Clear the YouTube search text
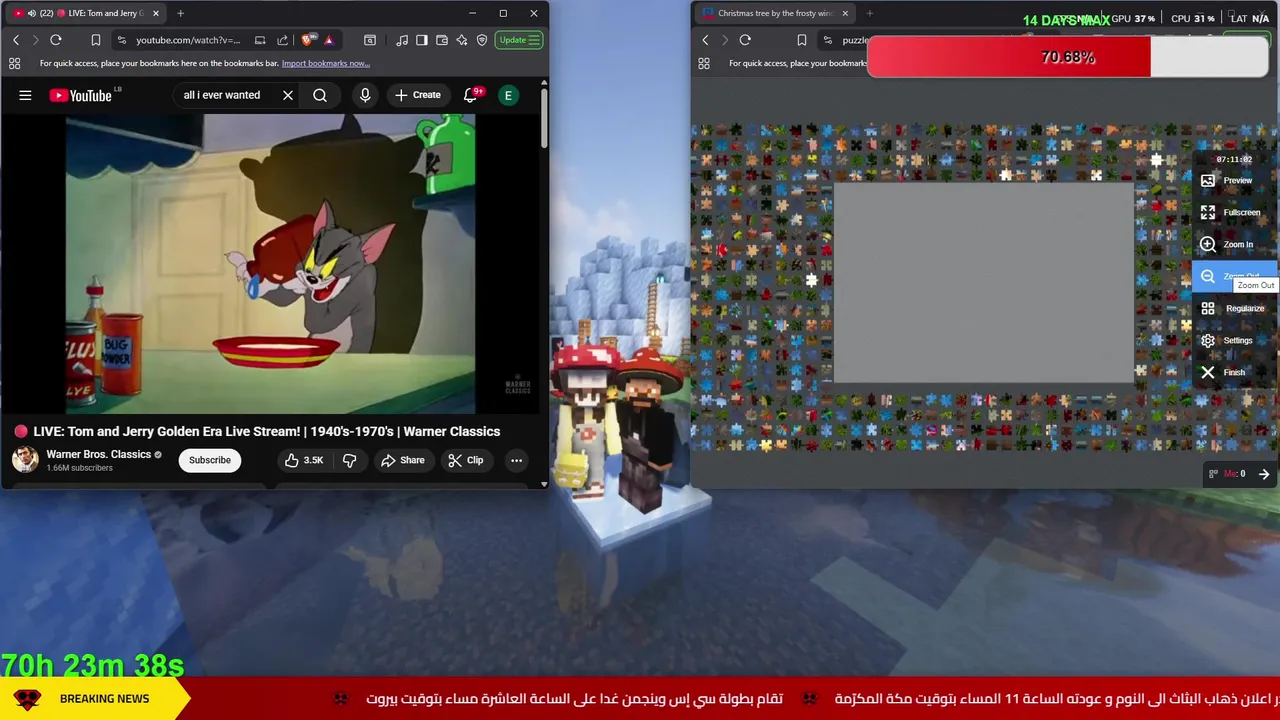The width and height of the screenshot is (1280, 720). (288, 95)
